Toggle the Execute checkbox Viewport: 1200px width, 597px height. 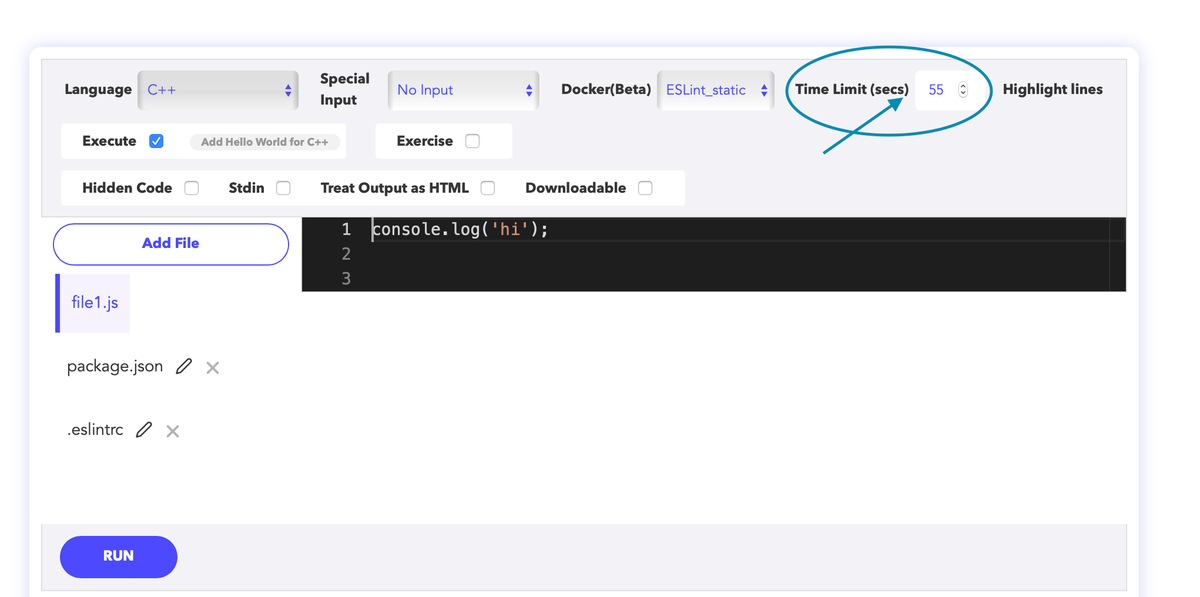click(x=156, y=141)
